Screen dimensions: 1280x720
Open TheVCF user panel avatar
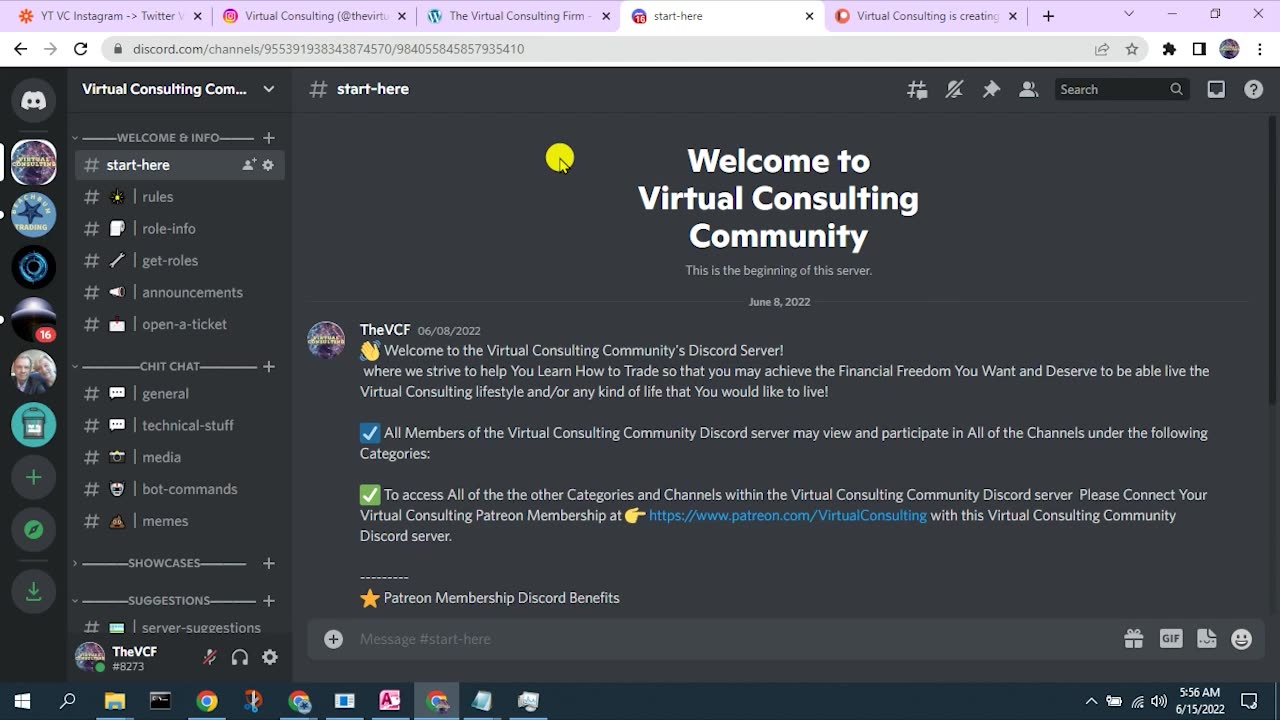pos(90,657)
